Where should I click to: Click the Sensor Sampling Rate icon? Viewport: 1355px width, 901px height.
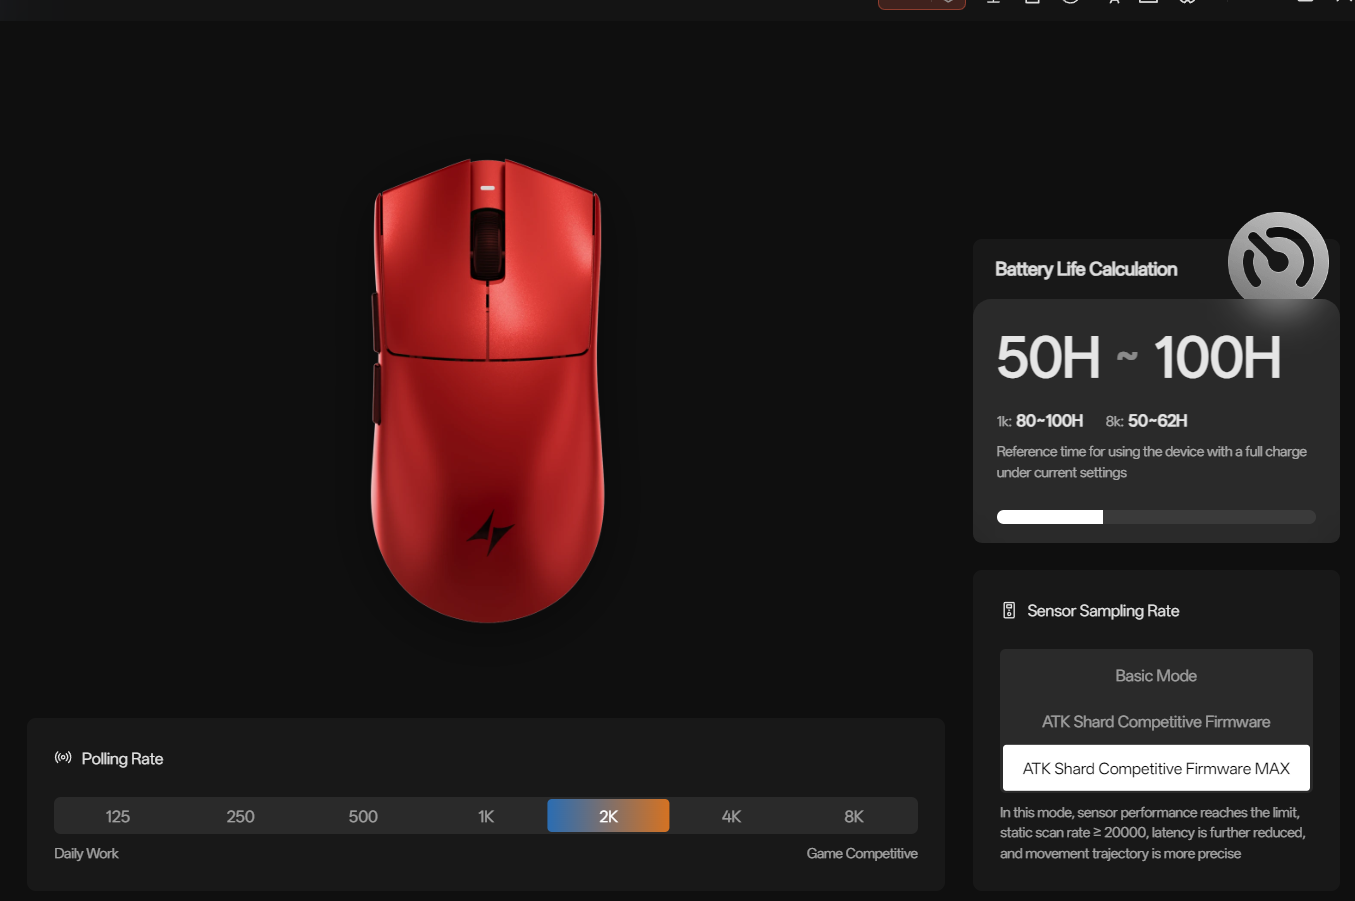pos(1009,610)
